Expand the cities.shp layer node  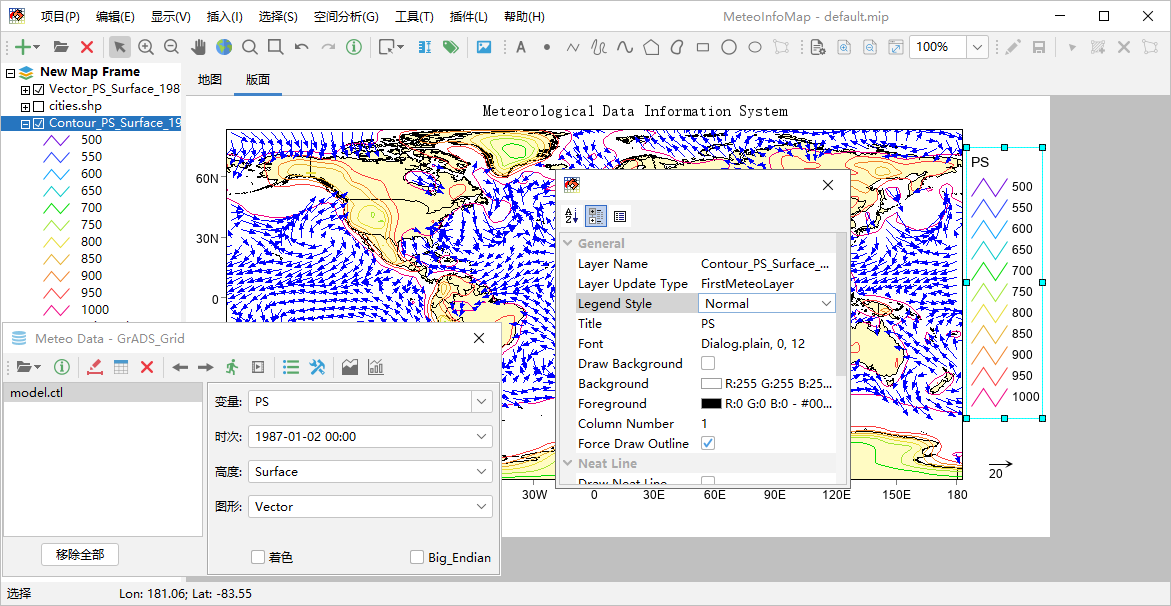click(26, 106)
